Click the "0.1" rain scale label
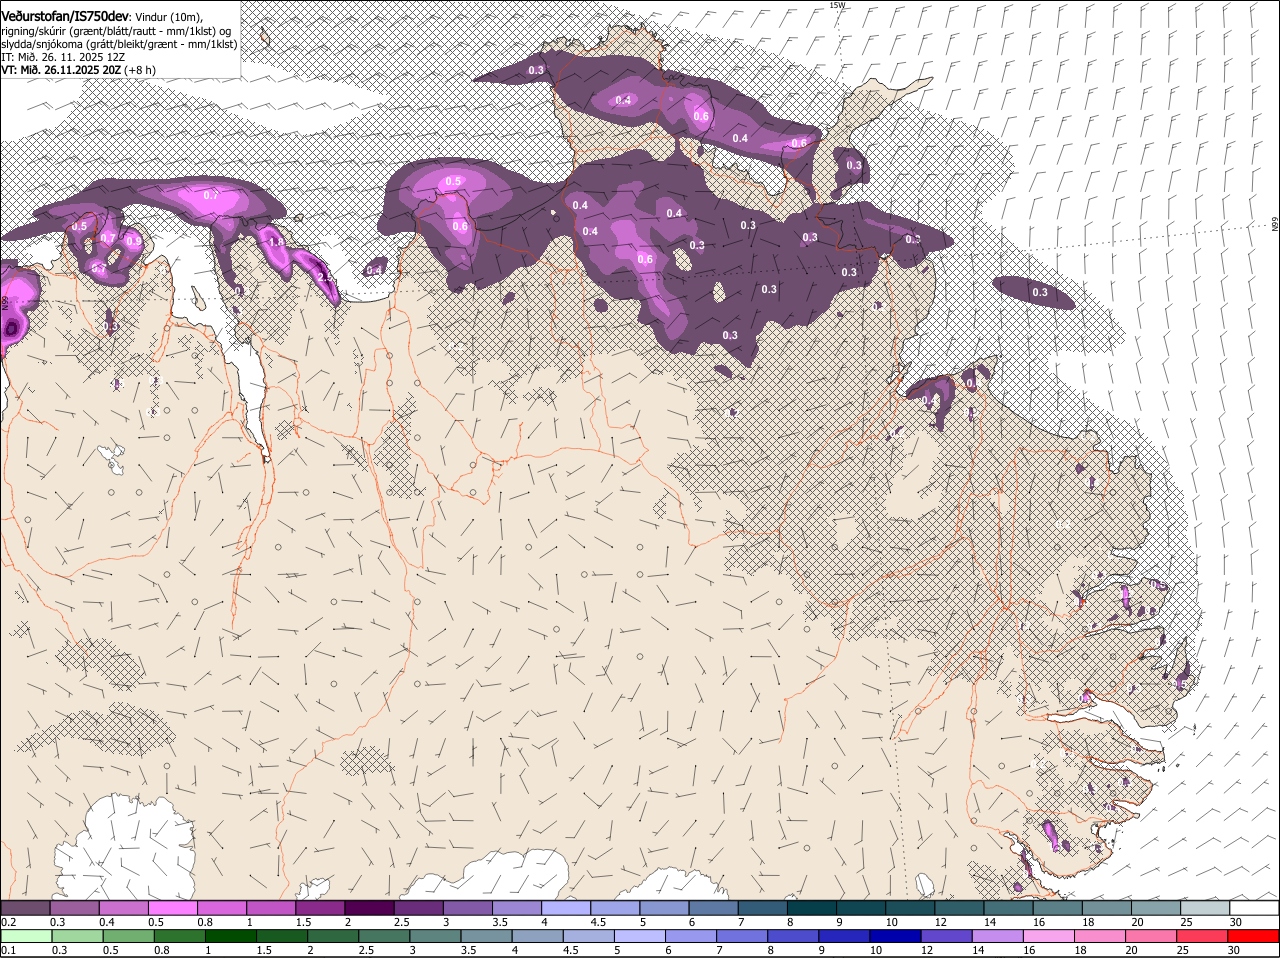The width and height of the screenshot is (1280, 958). pyautogui.click(x=8, y=950)
